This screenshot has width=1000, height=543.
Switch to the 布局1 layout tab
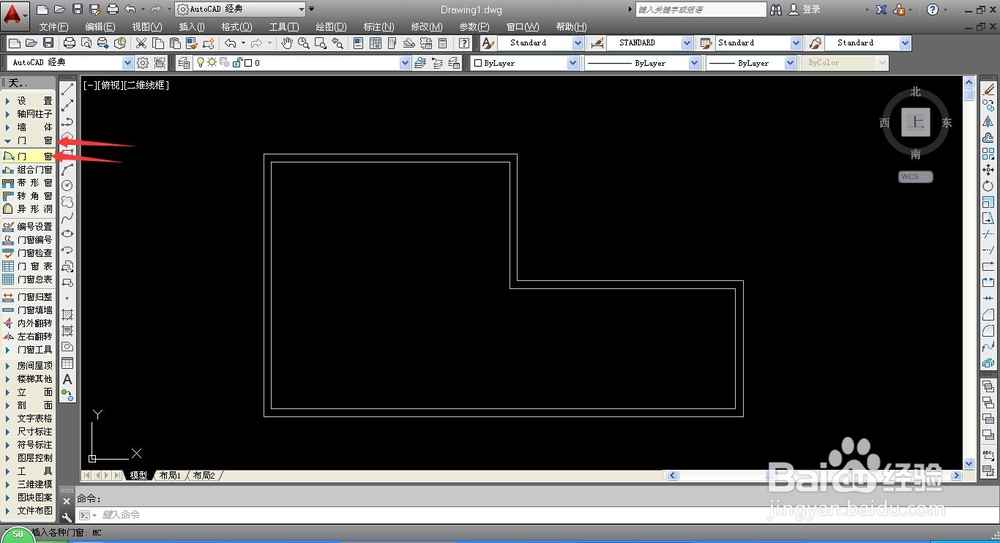[170, 475]
